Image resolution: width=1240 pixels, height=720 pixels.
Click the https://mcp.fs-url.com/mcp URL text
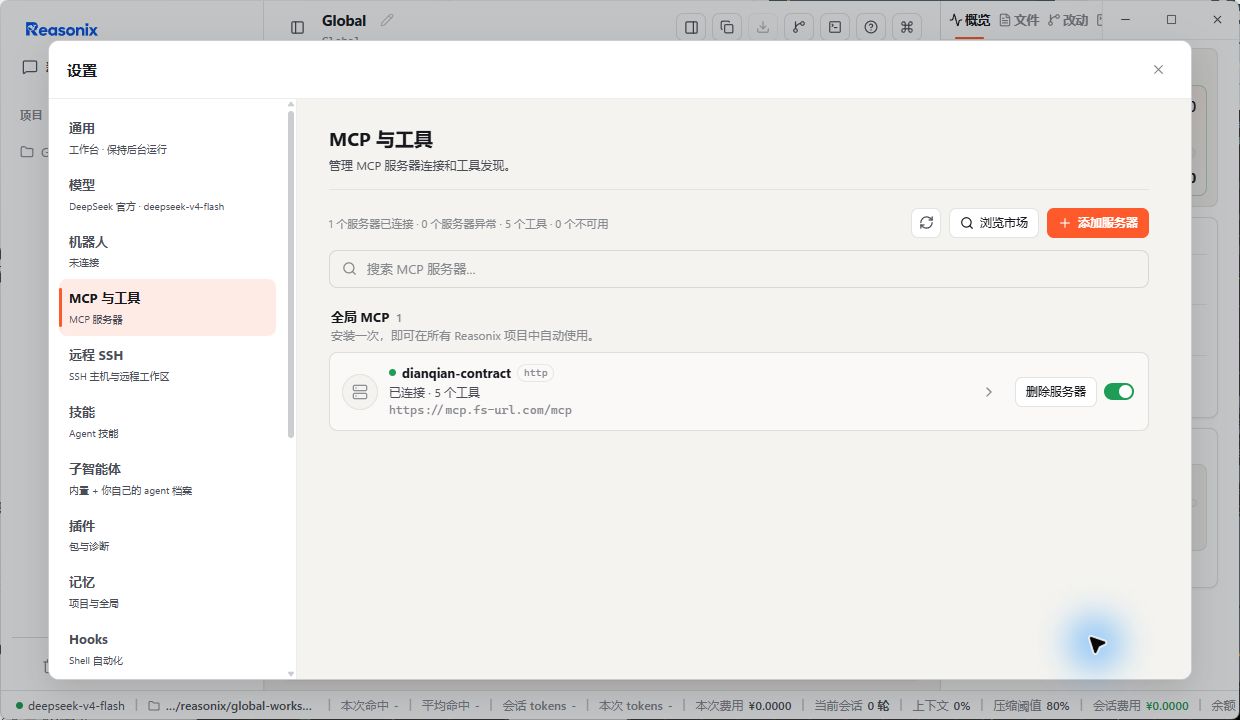(x=480, y=410)
